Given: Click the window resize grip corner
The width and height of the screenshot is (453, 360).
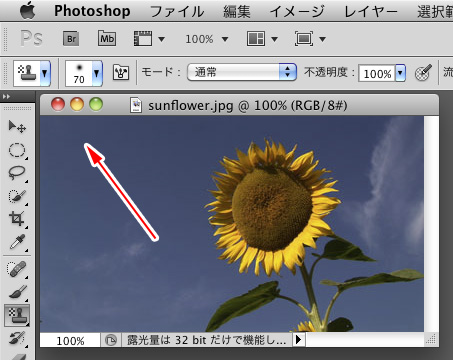Looking at the screenshot, I should click(x=431, y=340).
